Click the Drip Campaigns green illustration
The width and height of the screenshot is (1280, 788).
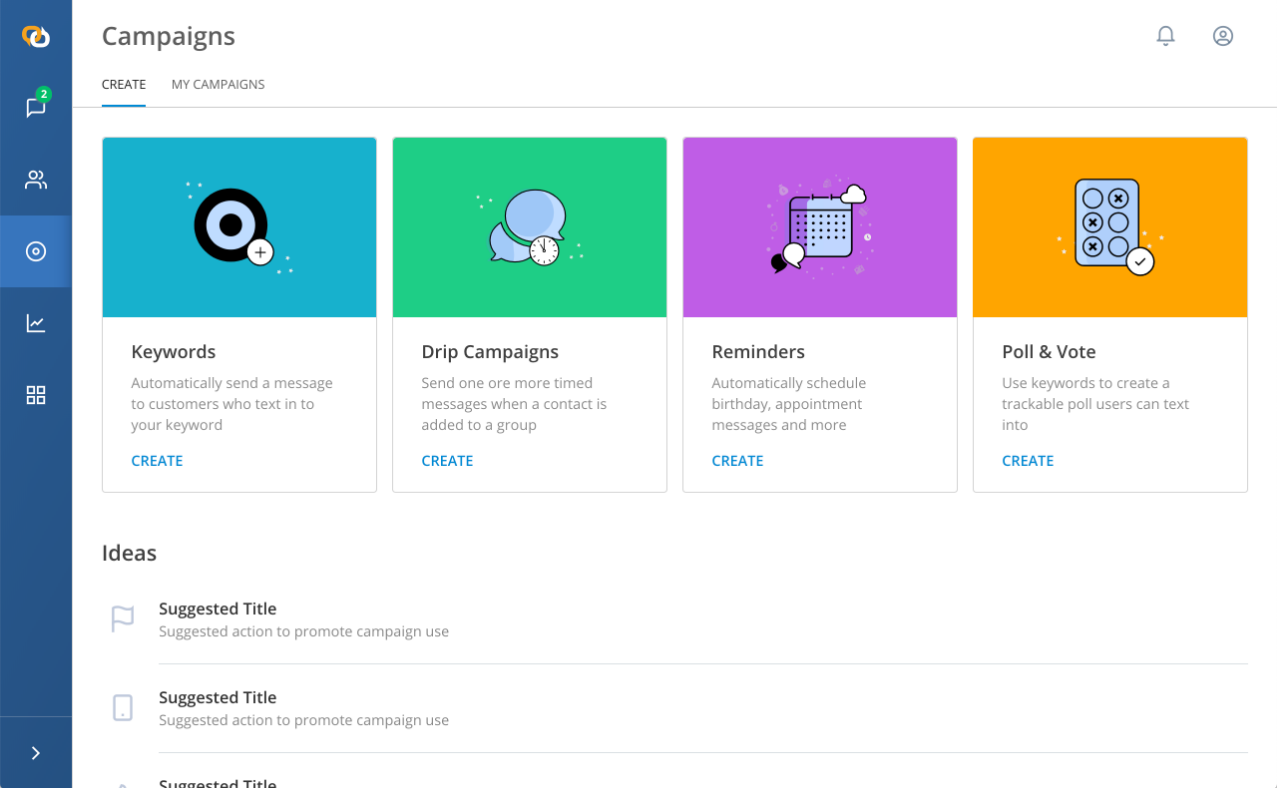point(529,228)
